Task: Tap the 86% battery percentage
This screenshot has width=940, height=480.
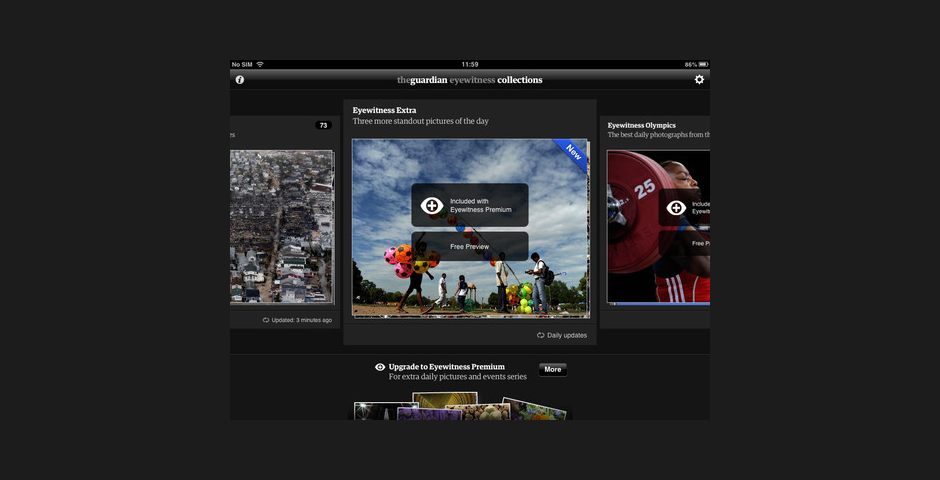Action: click(691, 64)
